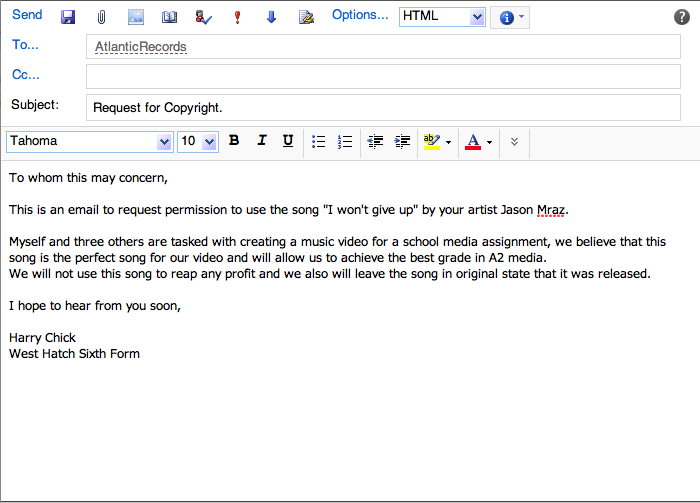Expand more formatting options with double chevron
This screenshot has width=700, height=503.
pyautogui.click(x=514, y=142)
